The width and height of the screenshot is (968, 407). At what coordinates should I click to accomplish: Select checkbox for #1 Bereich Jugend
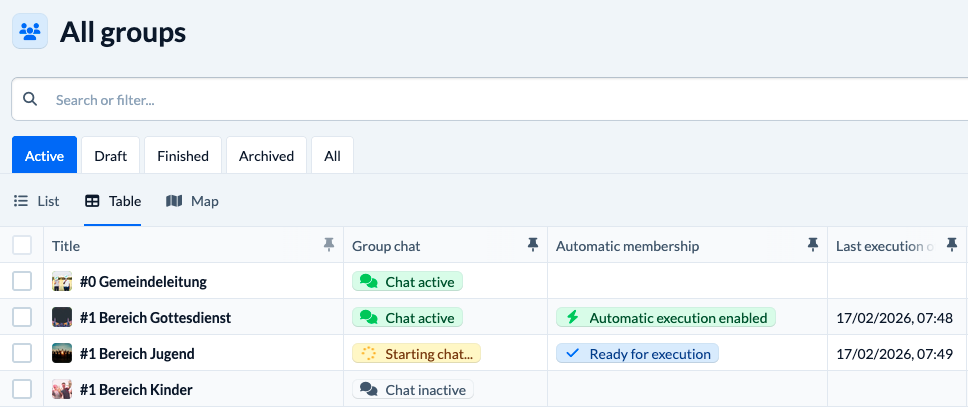coord(22,354)
